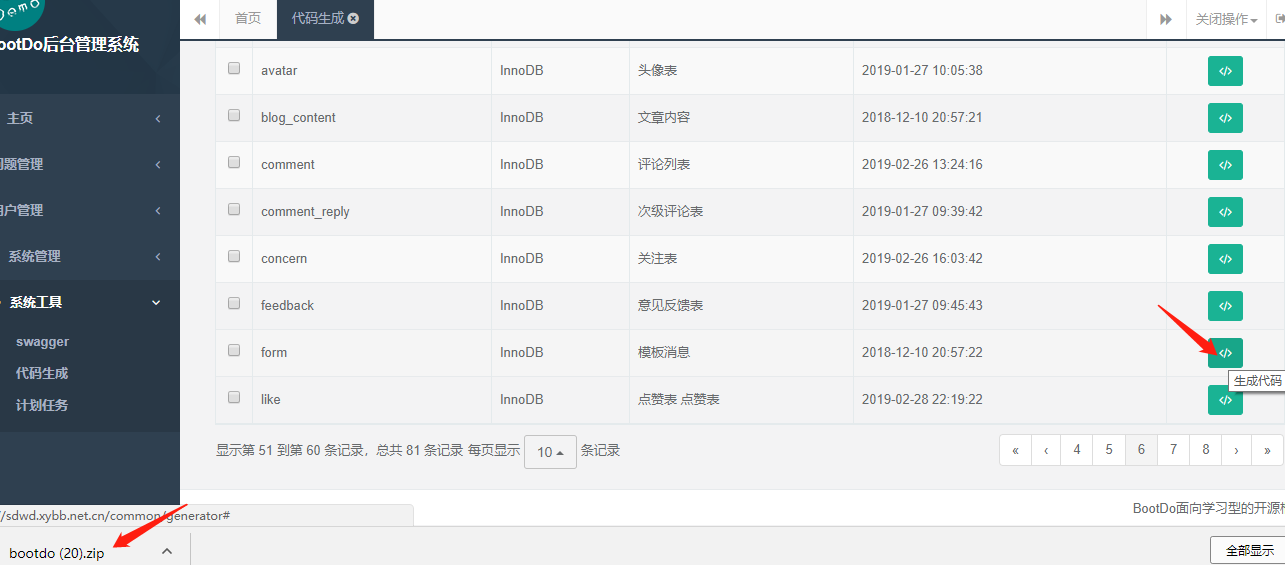Open 计划任务 in the sidebar

[42, 405]
